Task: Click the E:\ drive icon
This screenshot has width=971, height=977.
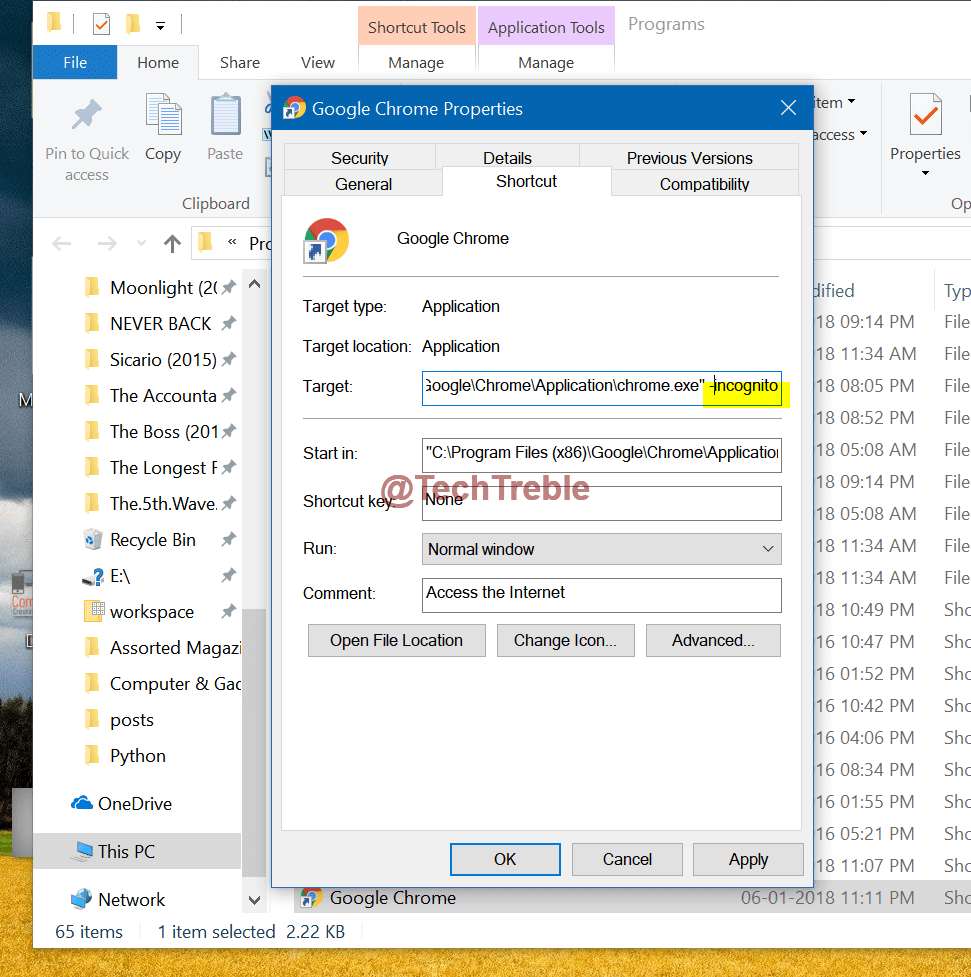Action: pos(93,576)
